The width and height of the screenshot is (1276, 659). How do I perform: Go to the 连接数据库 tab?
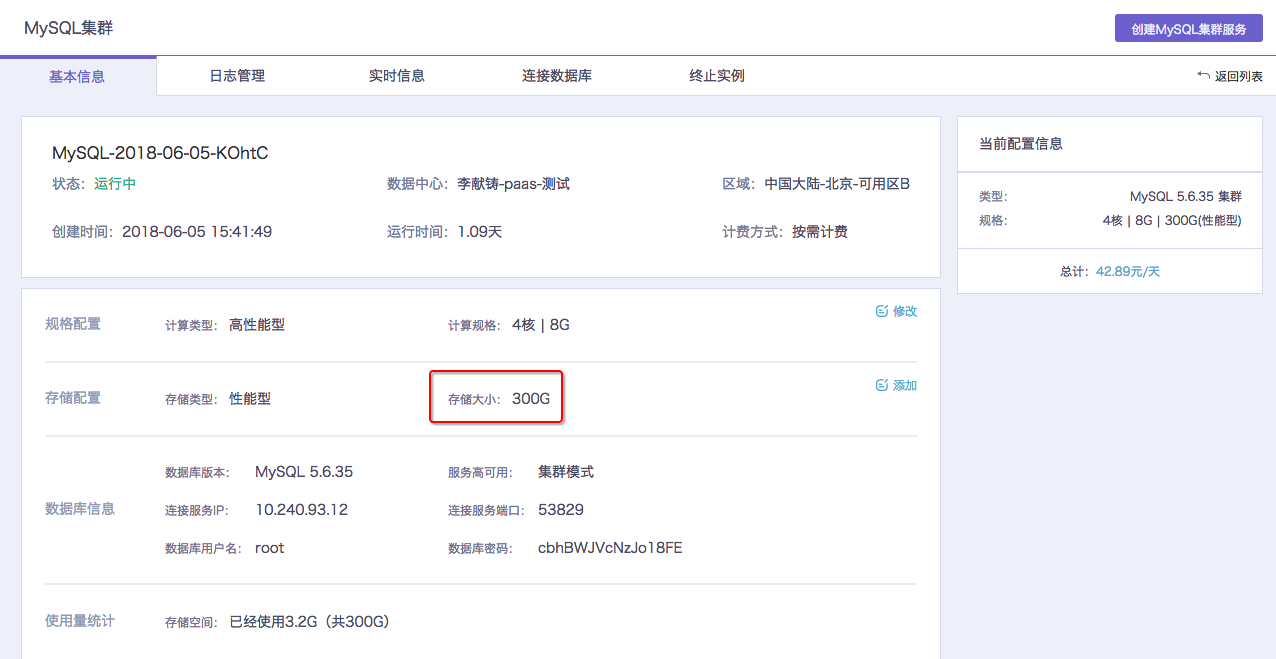(557, 76)
